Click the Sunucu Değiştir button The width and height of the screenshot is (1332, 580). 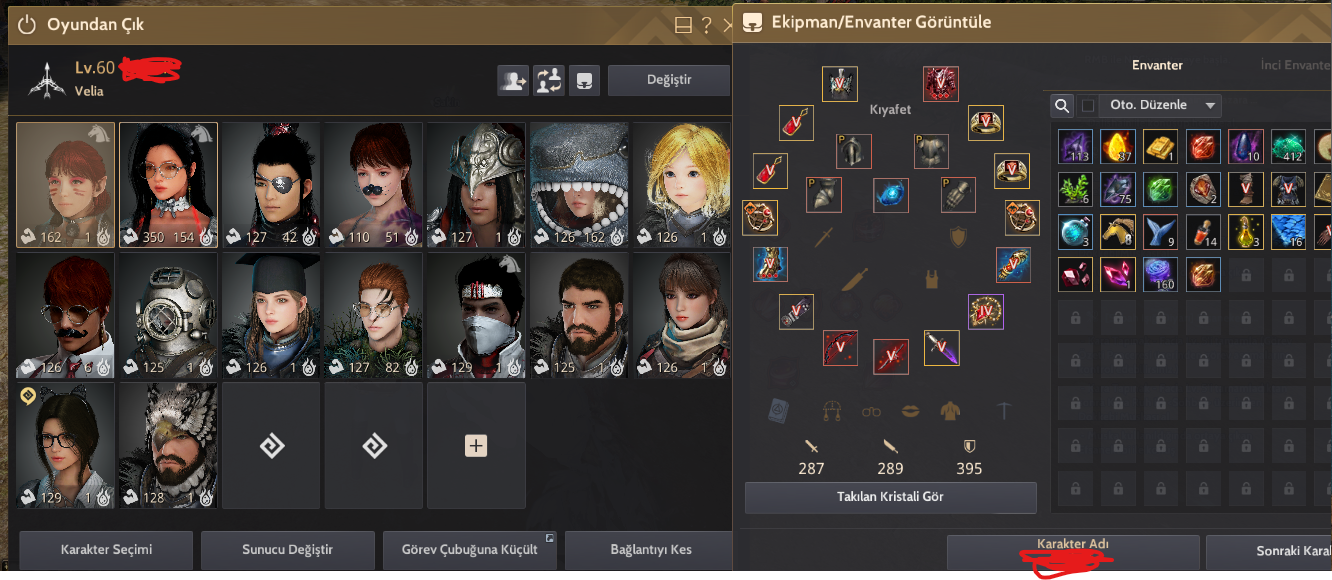coord(287,549)
